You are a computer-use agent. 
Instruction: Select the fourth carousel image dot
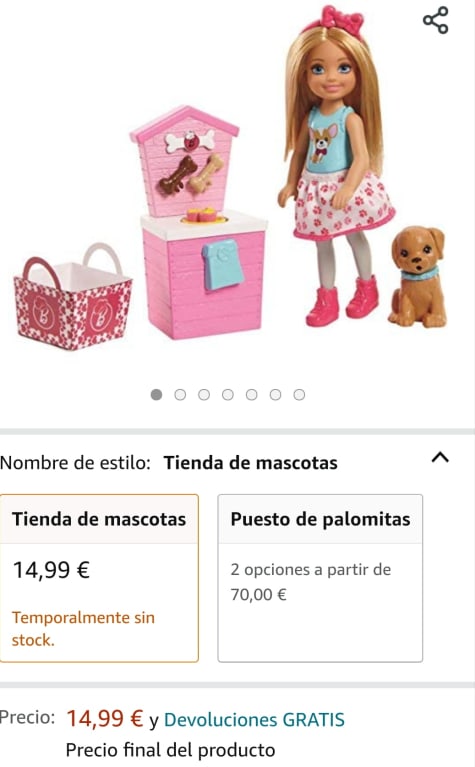(x=228, y=395)
